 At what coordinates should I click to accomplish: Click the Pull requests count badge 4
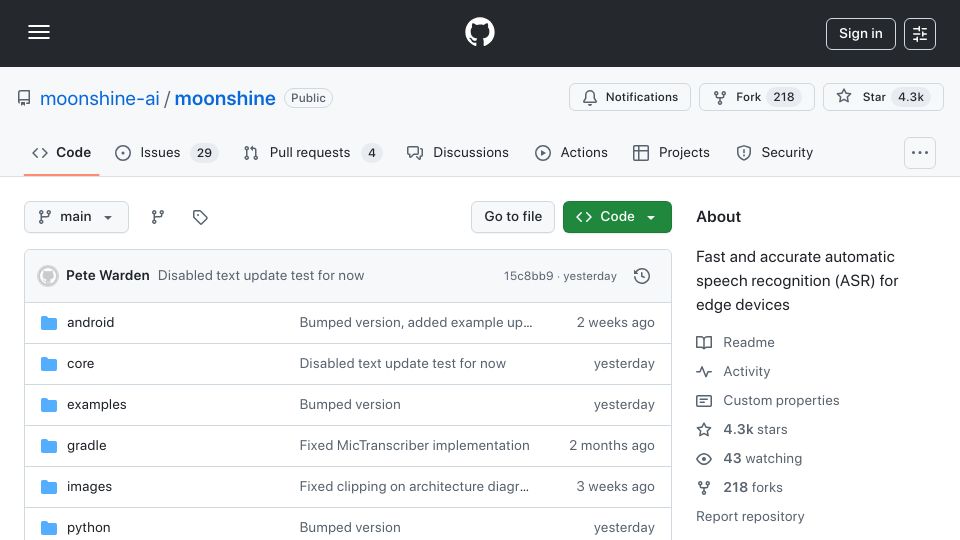tap(372, 152)
